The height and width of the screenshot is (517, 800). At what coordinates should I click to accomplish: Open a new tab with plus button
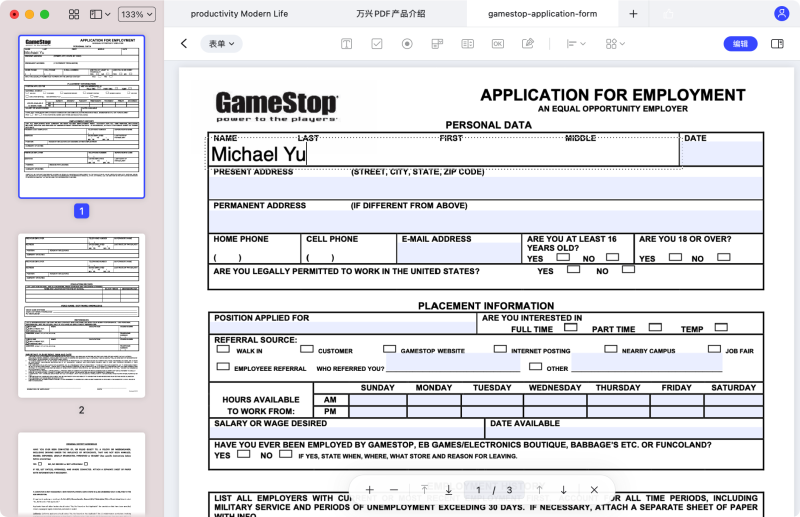coord(633,14)
